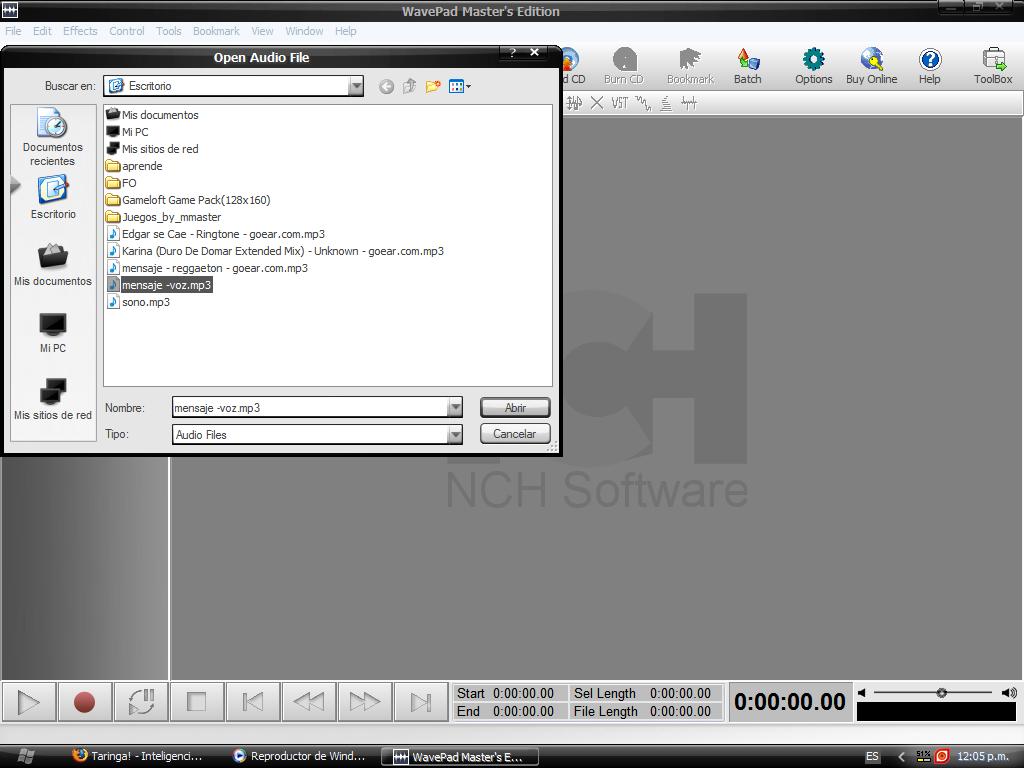The image size is (1024, 768).
Task: Click the Abrir button
Action: tap(515, 408)
